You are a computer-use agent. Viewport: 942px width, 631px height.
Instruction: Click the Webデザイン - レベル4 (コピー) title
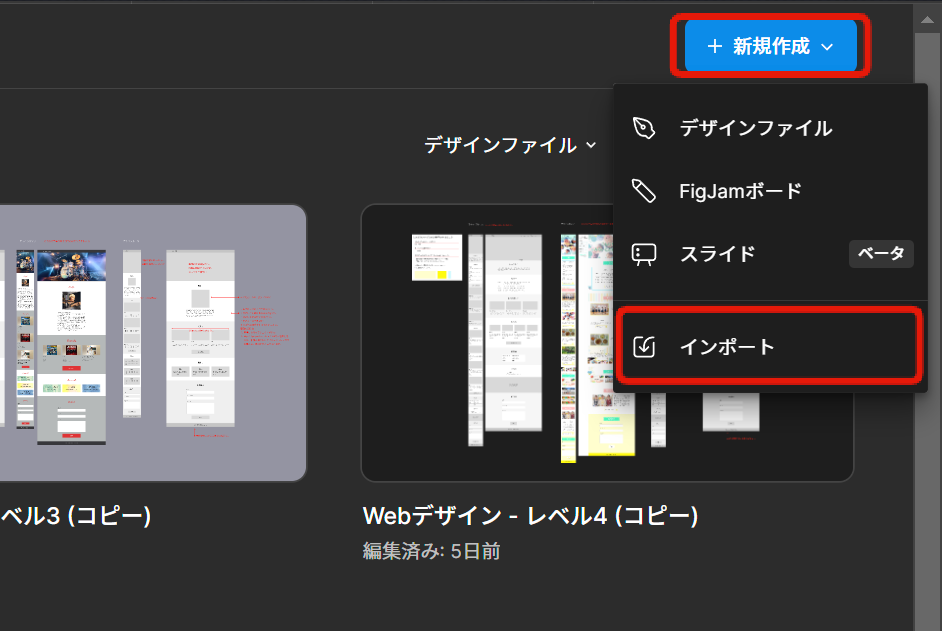click(x=529, y=516)
